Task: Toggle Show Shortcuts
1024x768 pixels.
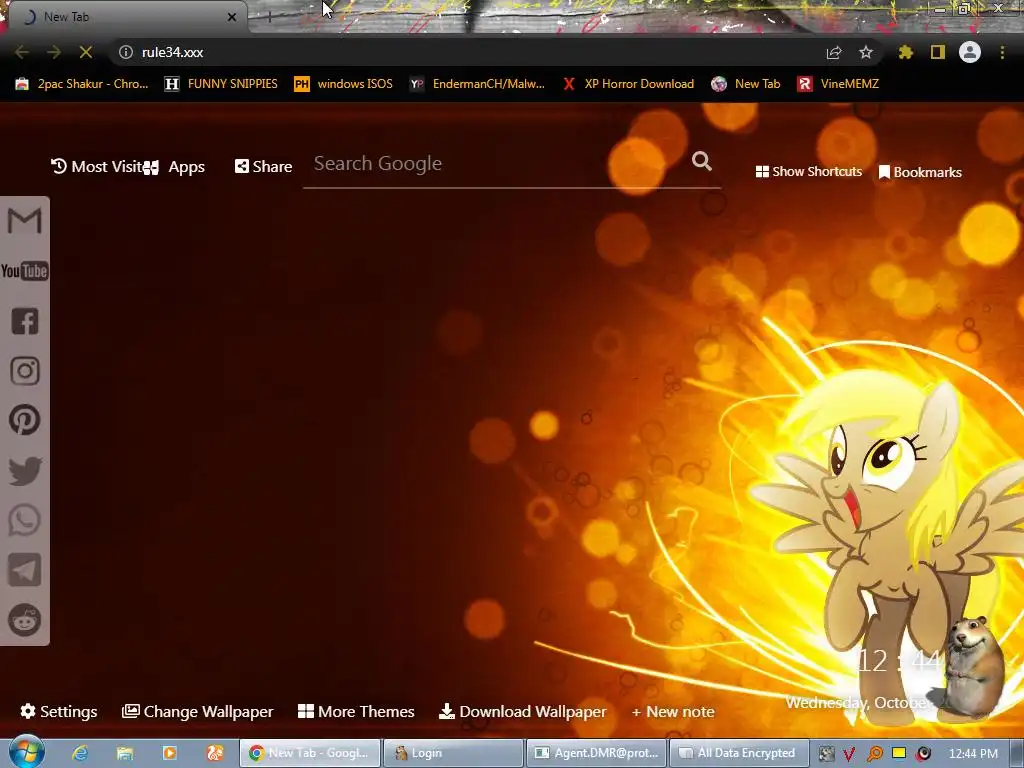Action: coord(808,172)
